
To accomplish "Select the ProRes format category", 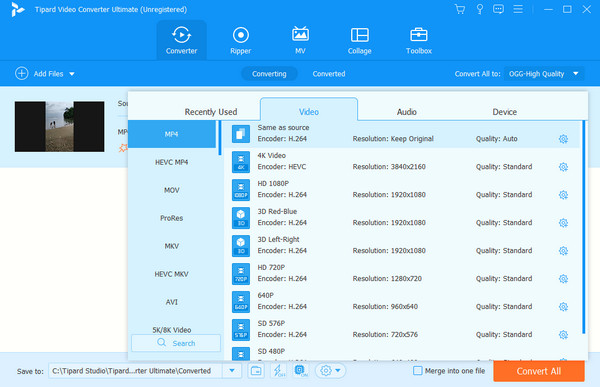I will click(x=172, y=218).
